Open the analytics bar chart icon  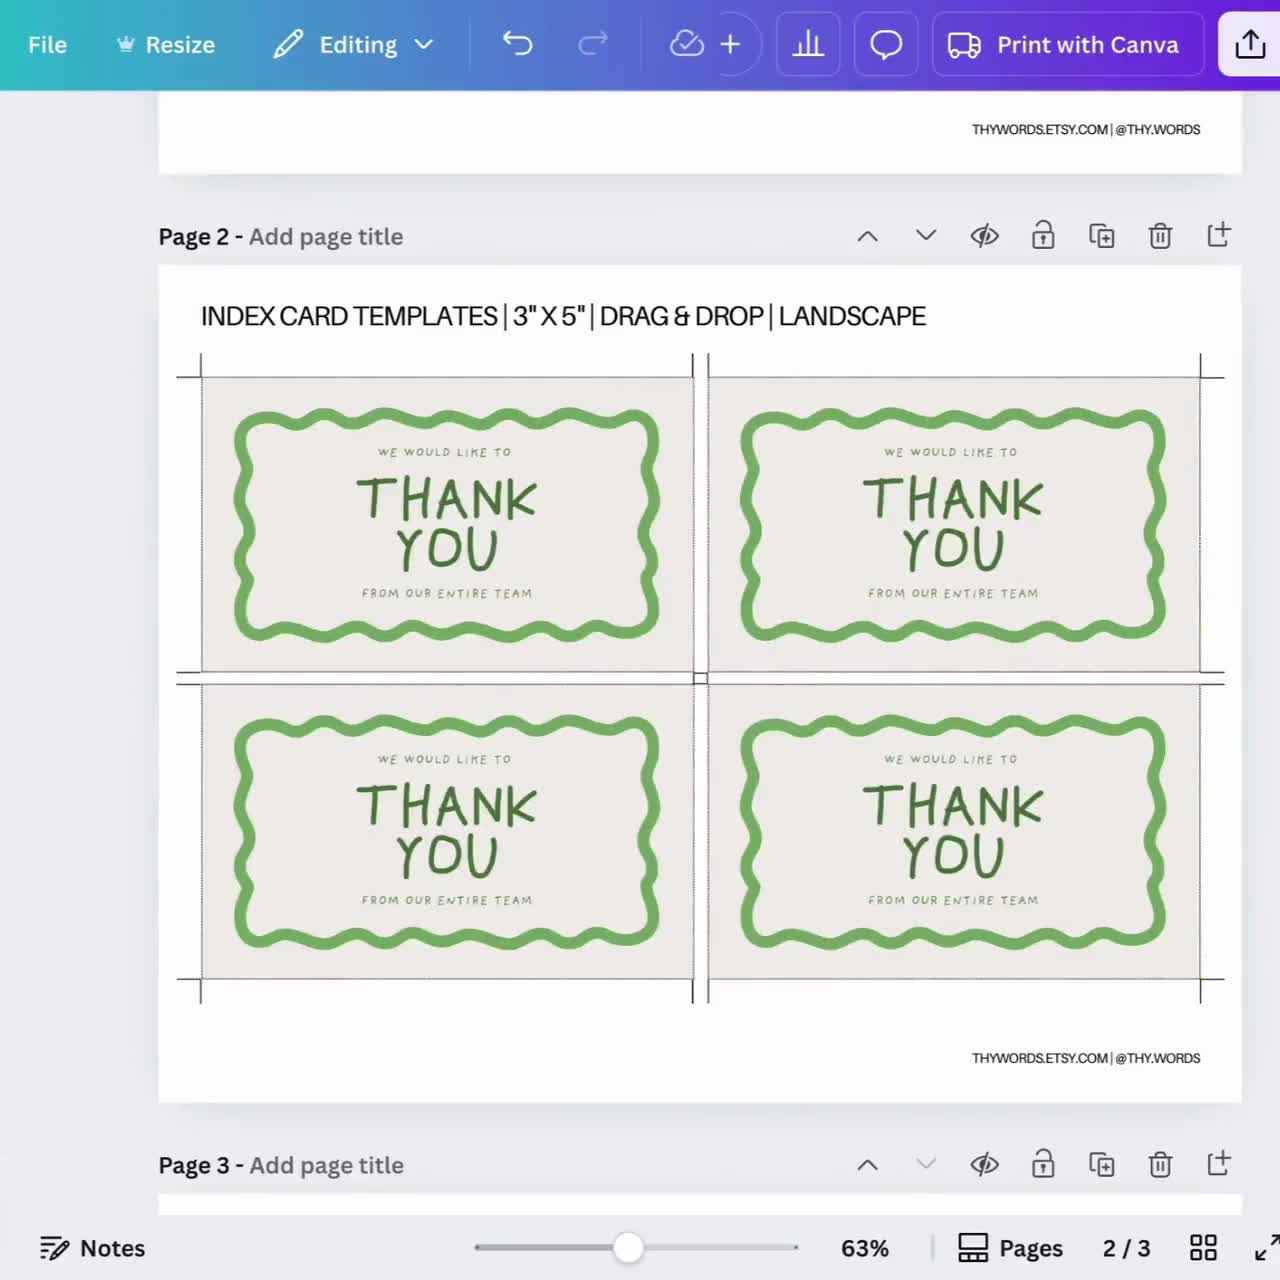point(808,44)
